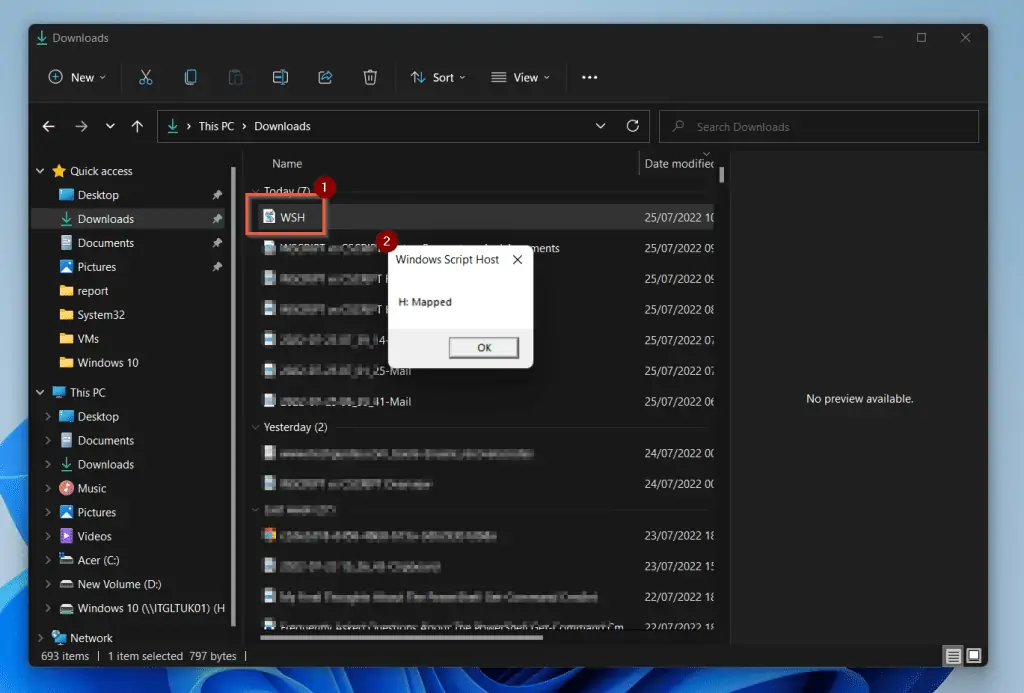1024x693 pixels.
Task: Open the See more three-dots menu
Action: (589, 77)
